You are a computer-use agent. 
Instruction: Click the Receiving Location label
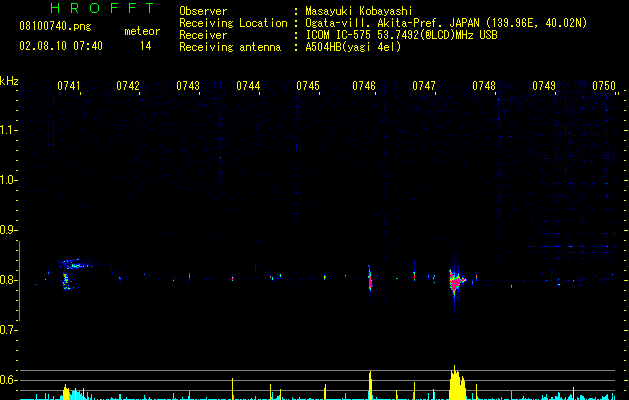click(x=233, y=23)
